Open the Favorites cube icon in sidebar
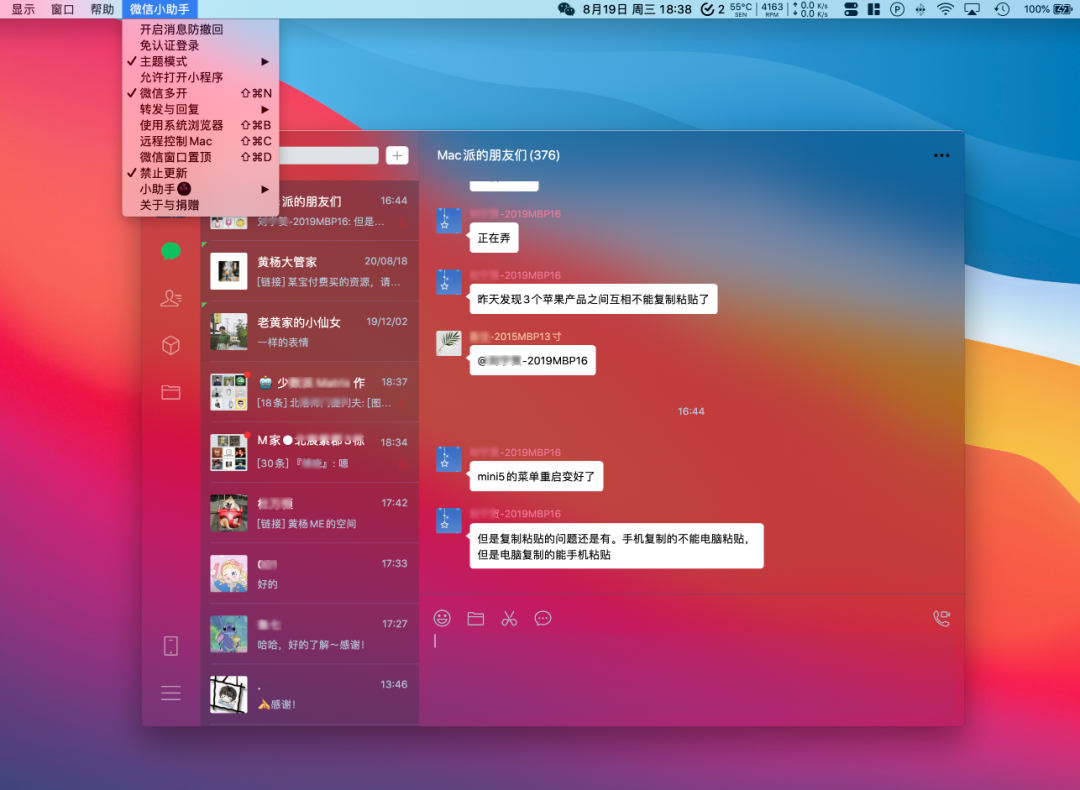The height and width of the screenshot is (790, 1080). click(x=171, y=345)
